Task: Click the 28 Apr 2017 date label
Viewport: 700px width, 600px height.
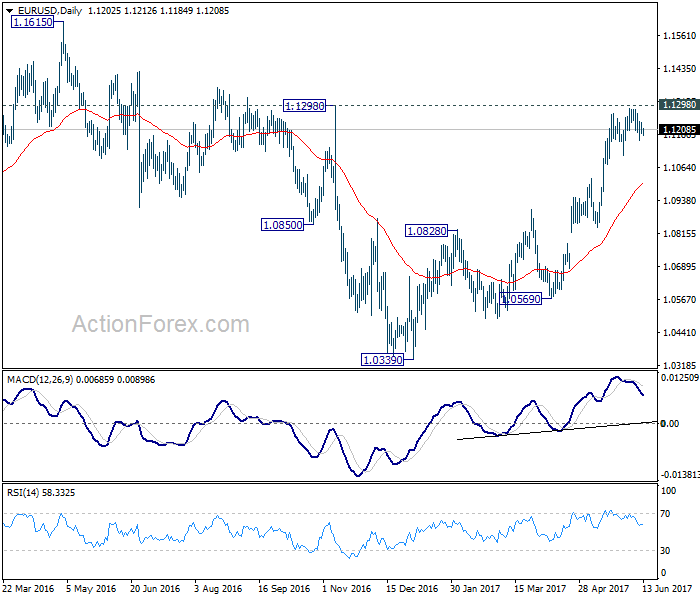Action: 604,589
